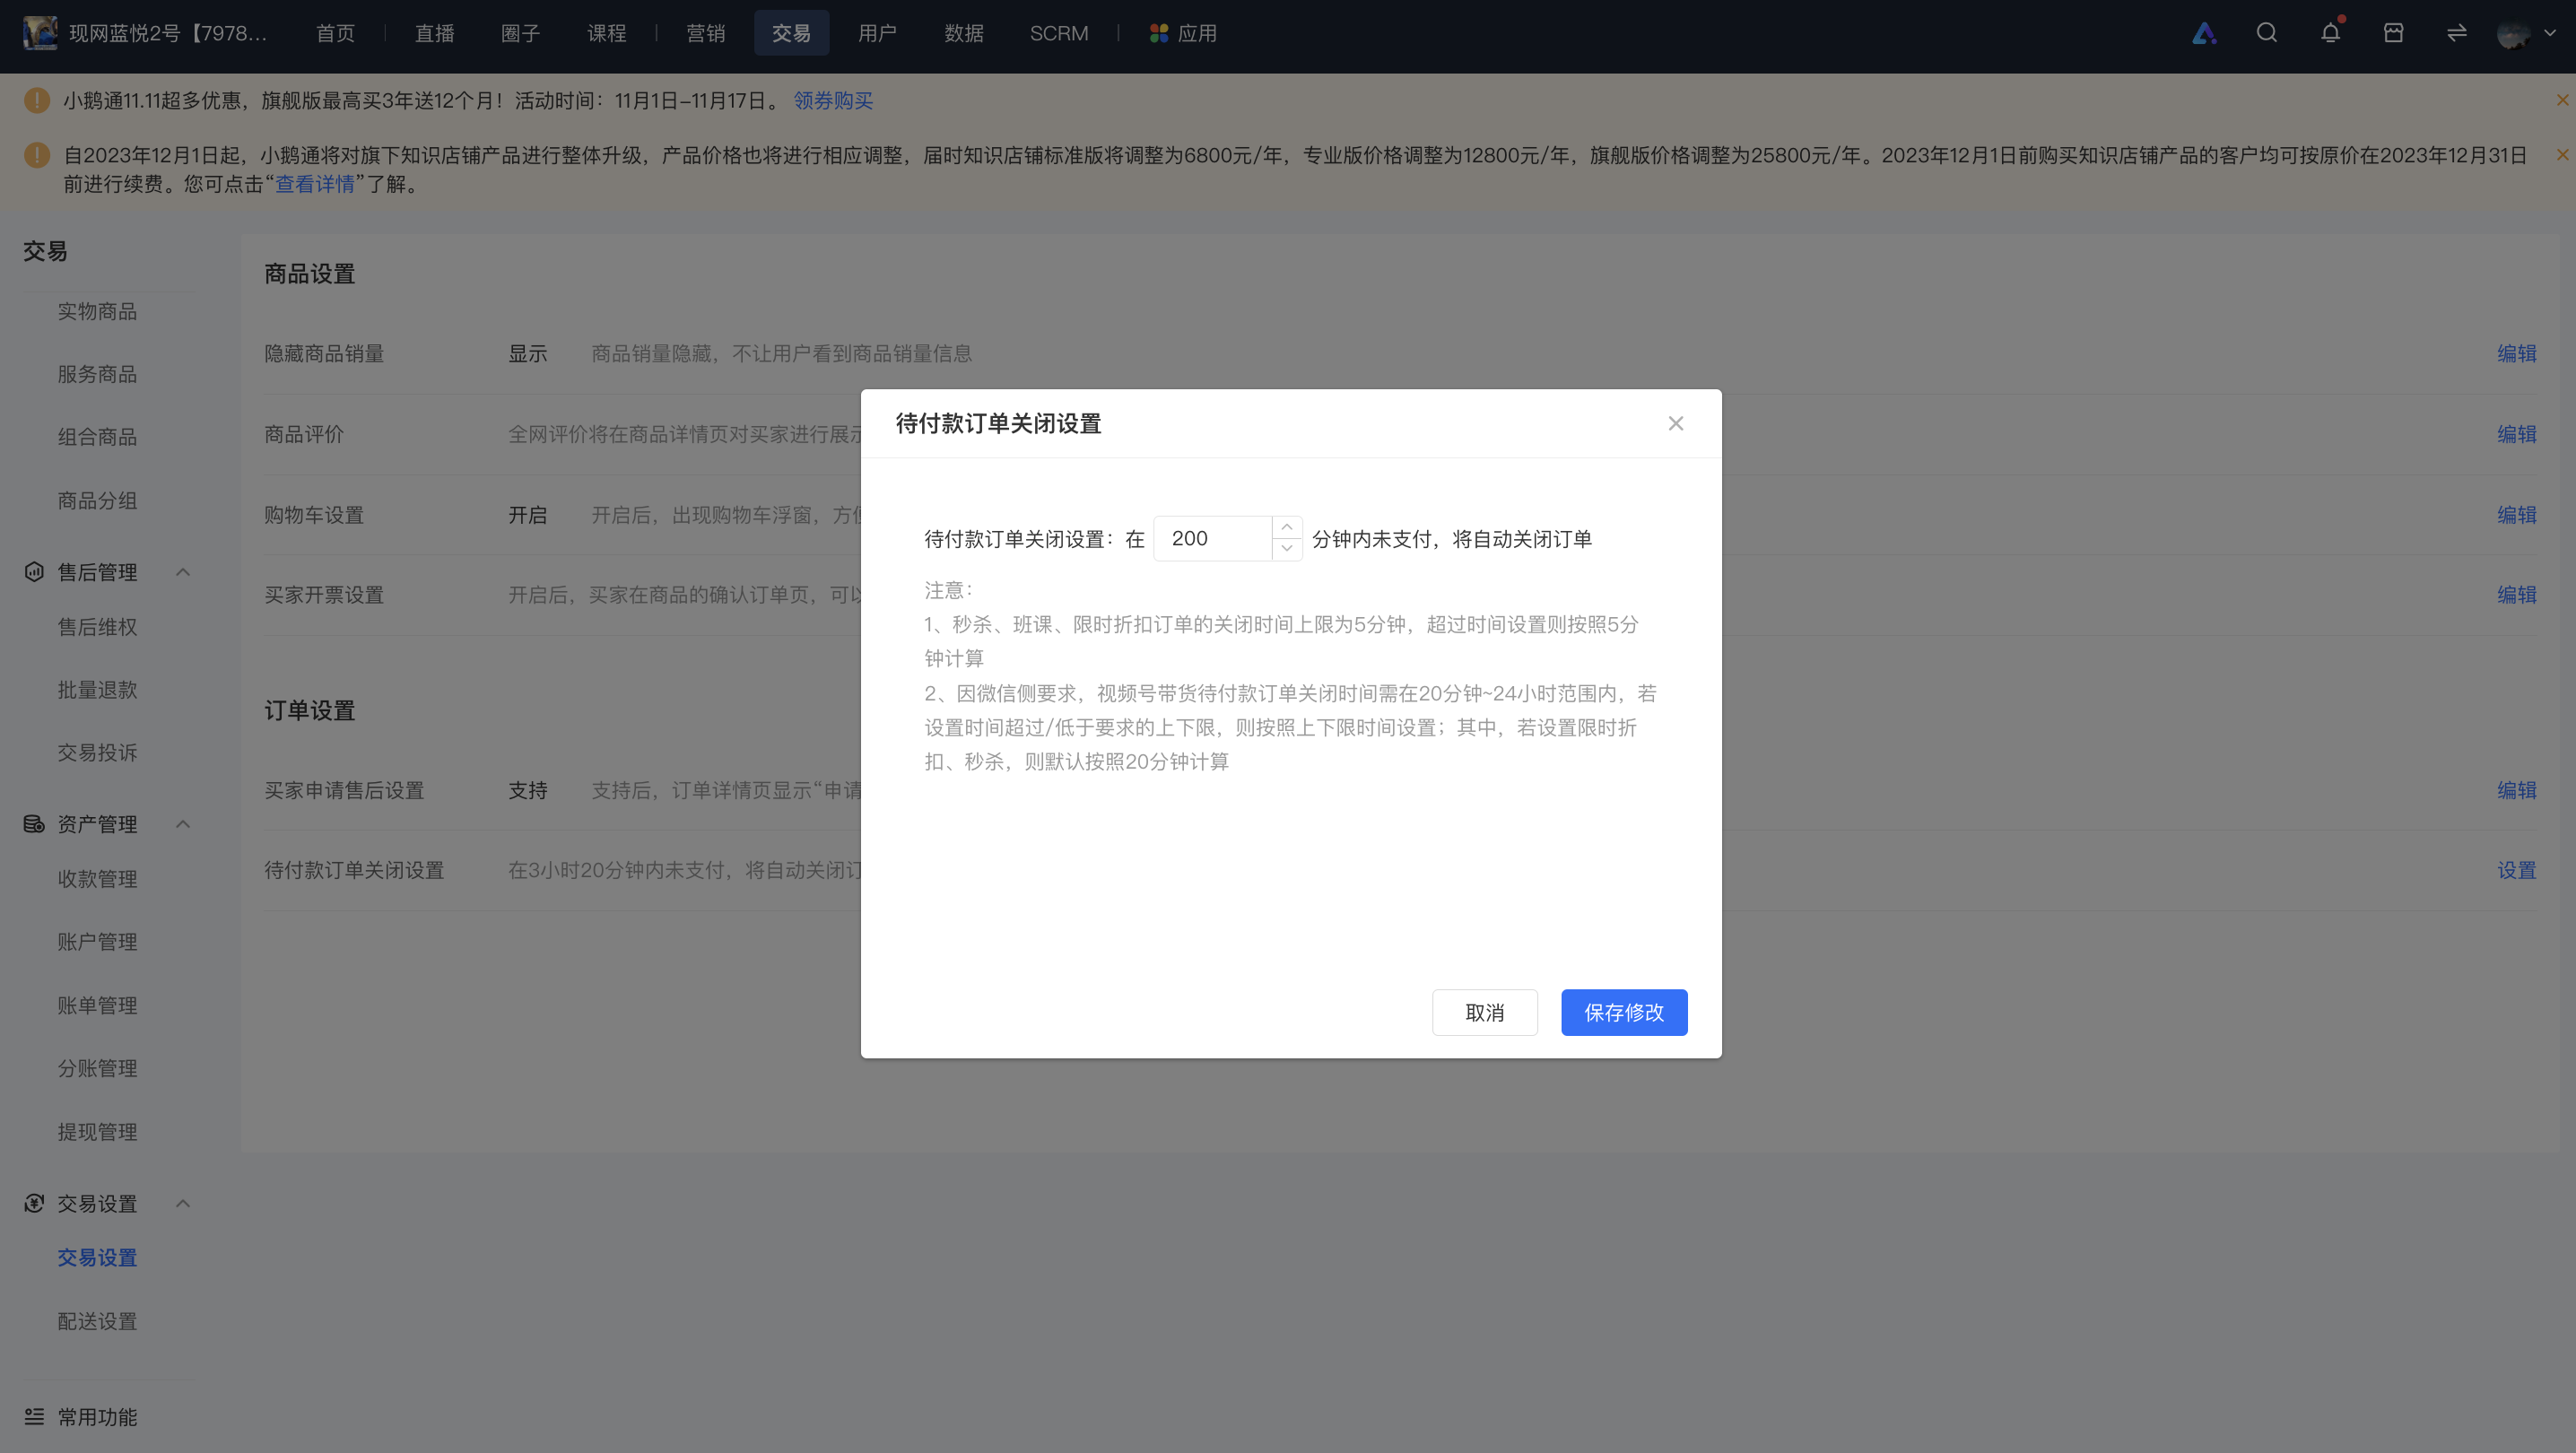Collapse the 售后管理 sidebar section
This screenshot has width=2576, height=1453.
(x=183, y=572)
